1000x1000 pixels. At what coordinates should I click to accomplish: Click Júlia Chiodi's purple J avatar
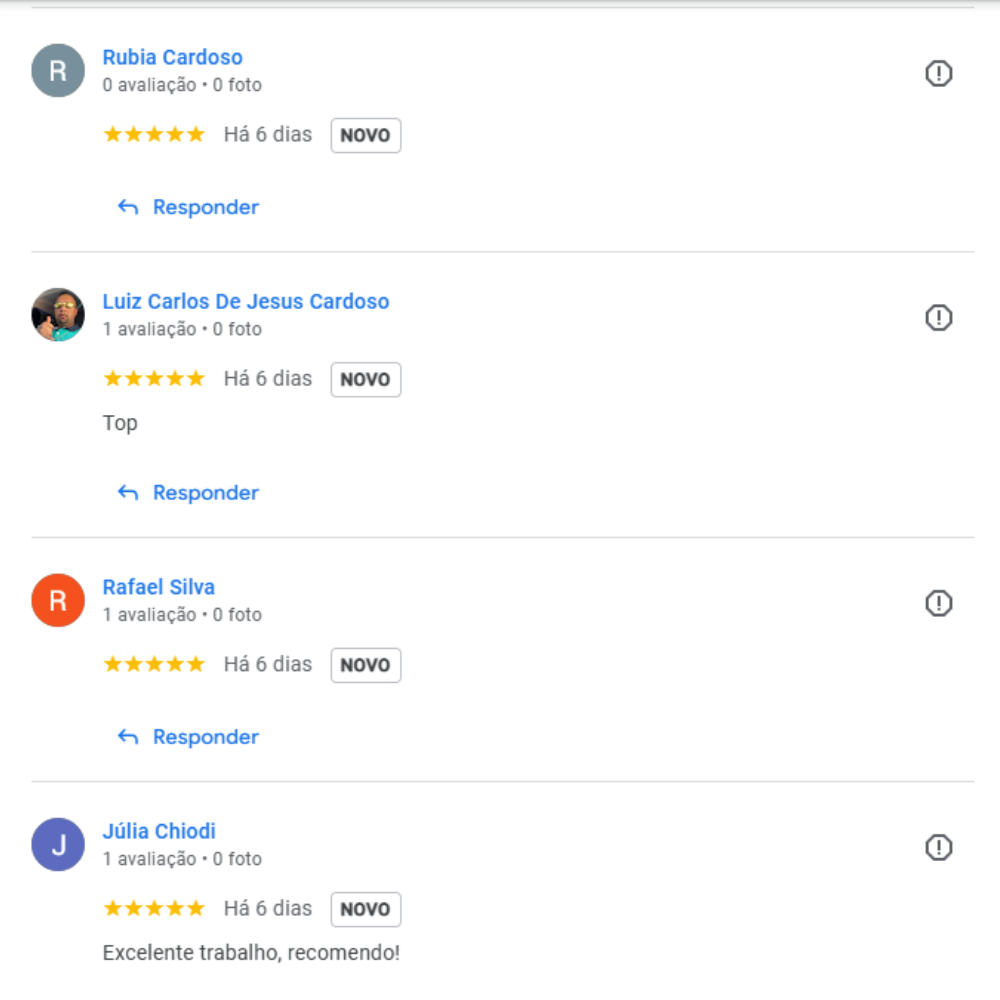pos(58,844)
